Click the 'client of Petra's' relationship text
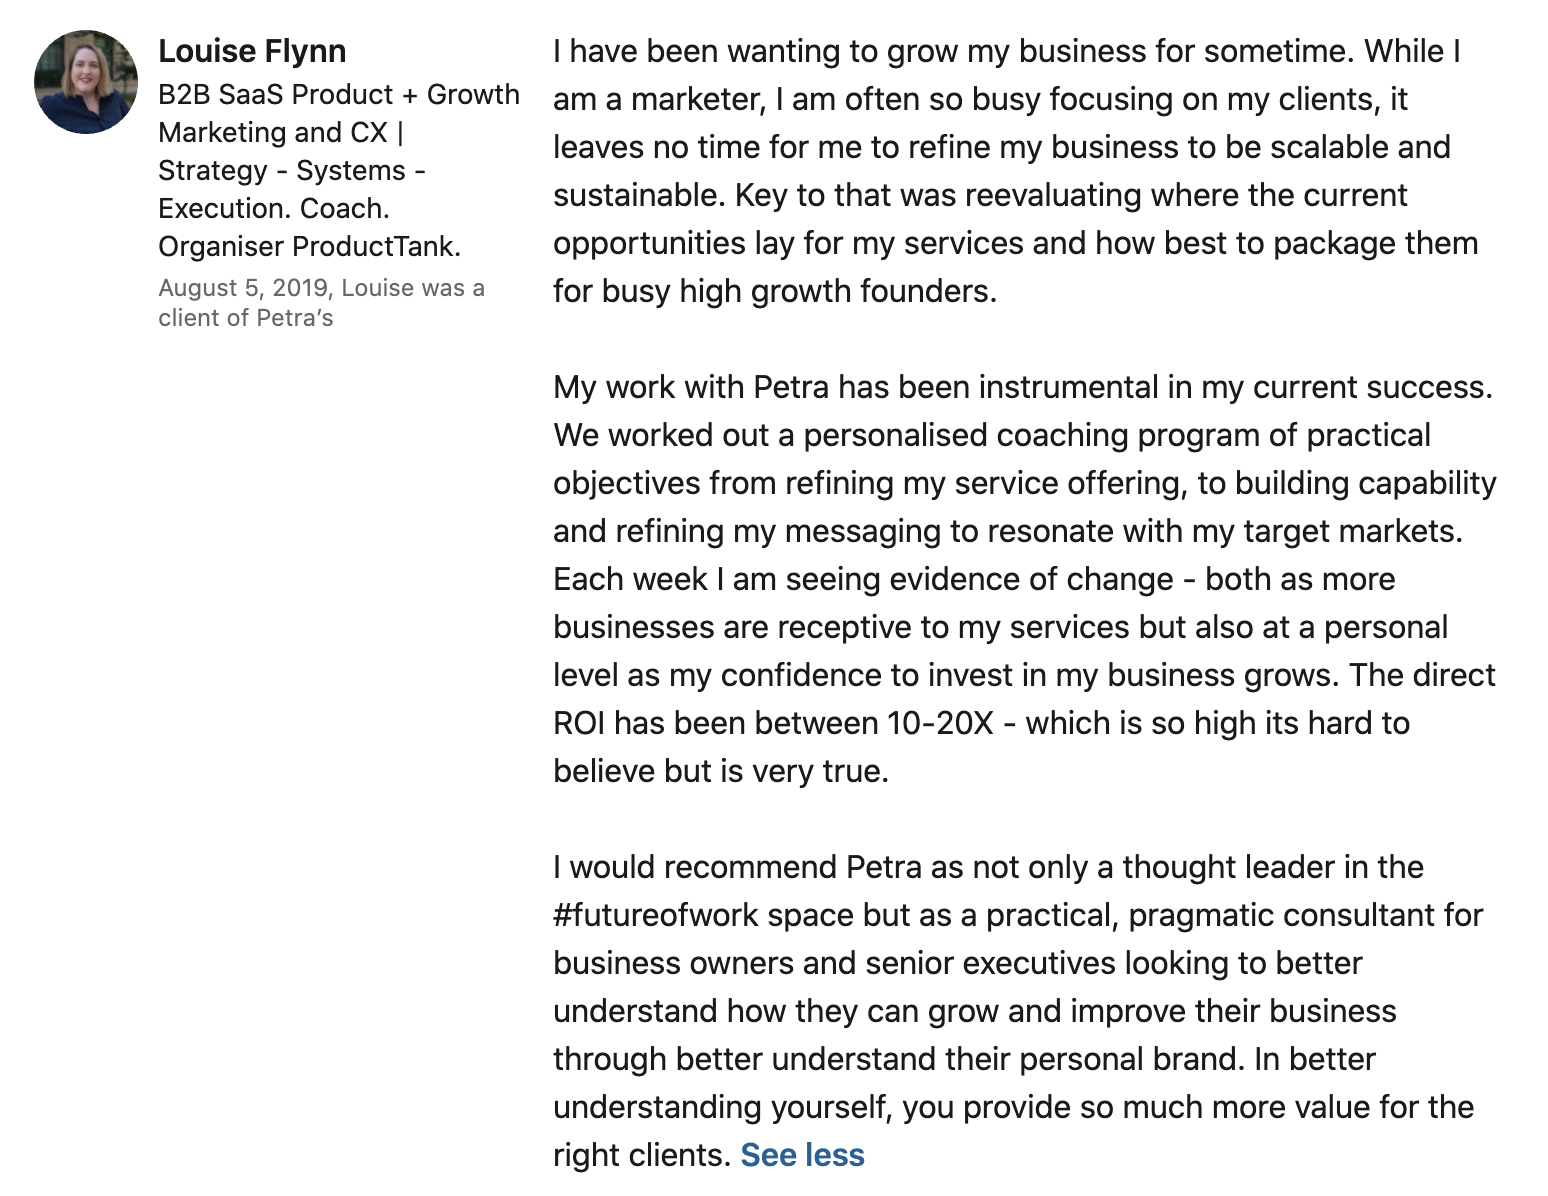 (246, 318)
